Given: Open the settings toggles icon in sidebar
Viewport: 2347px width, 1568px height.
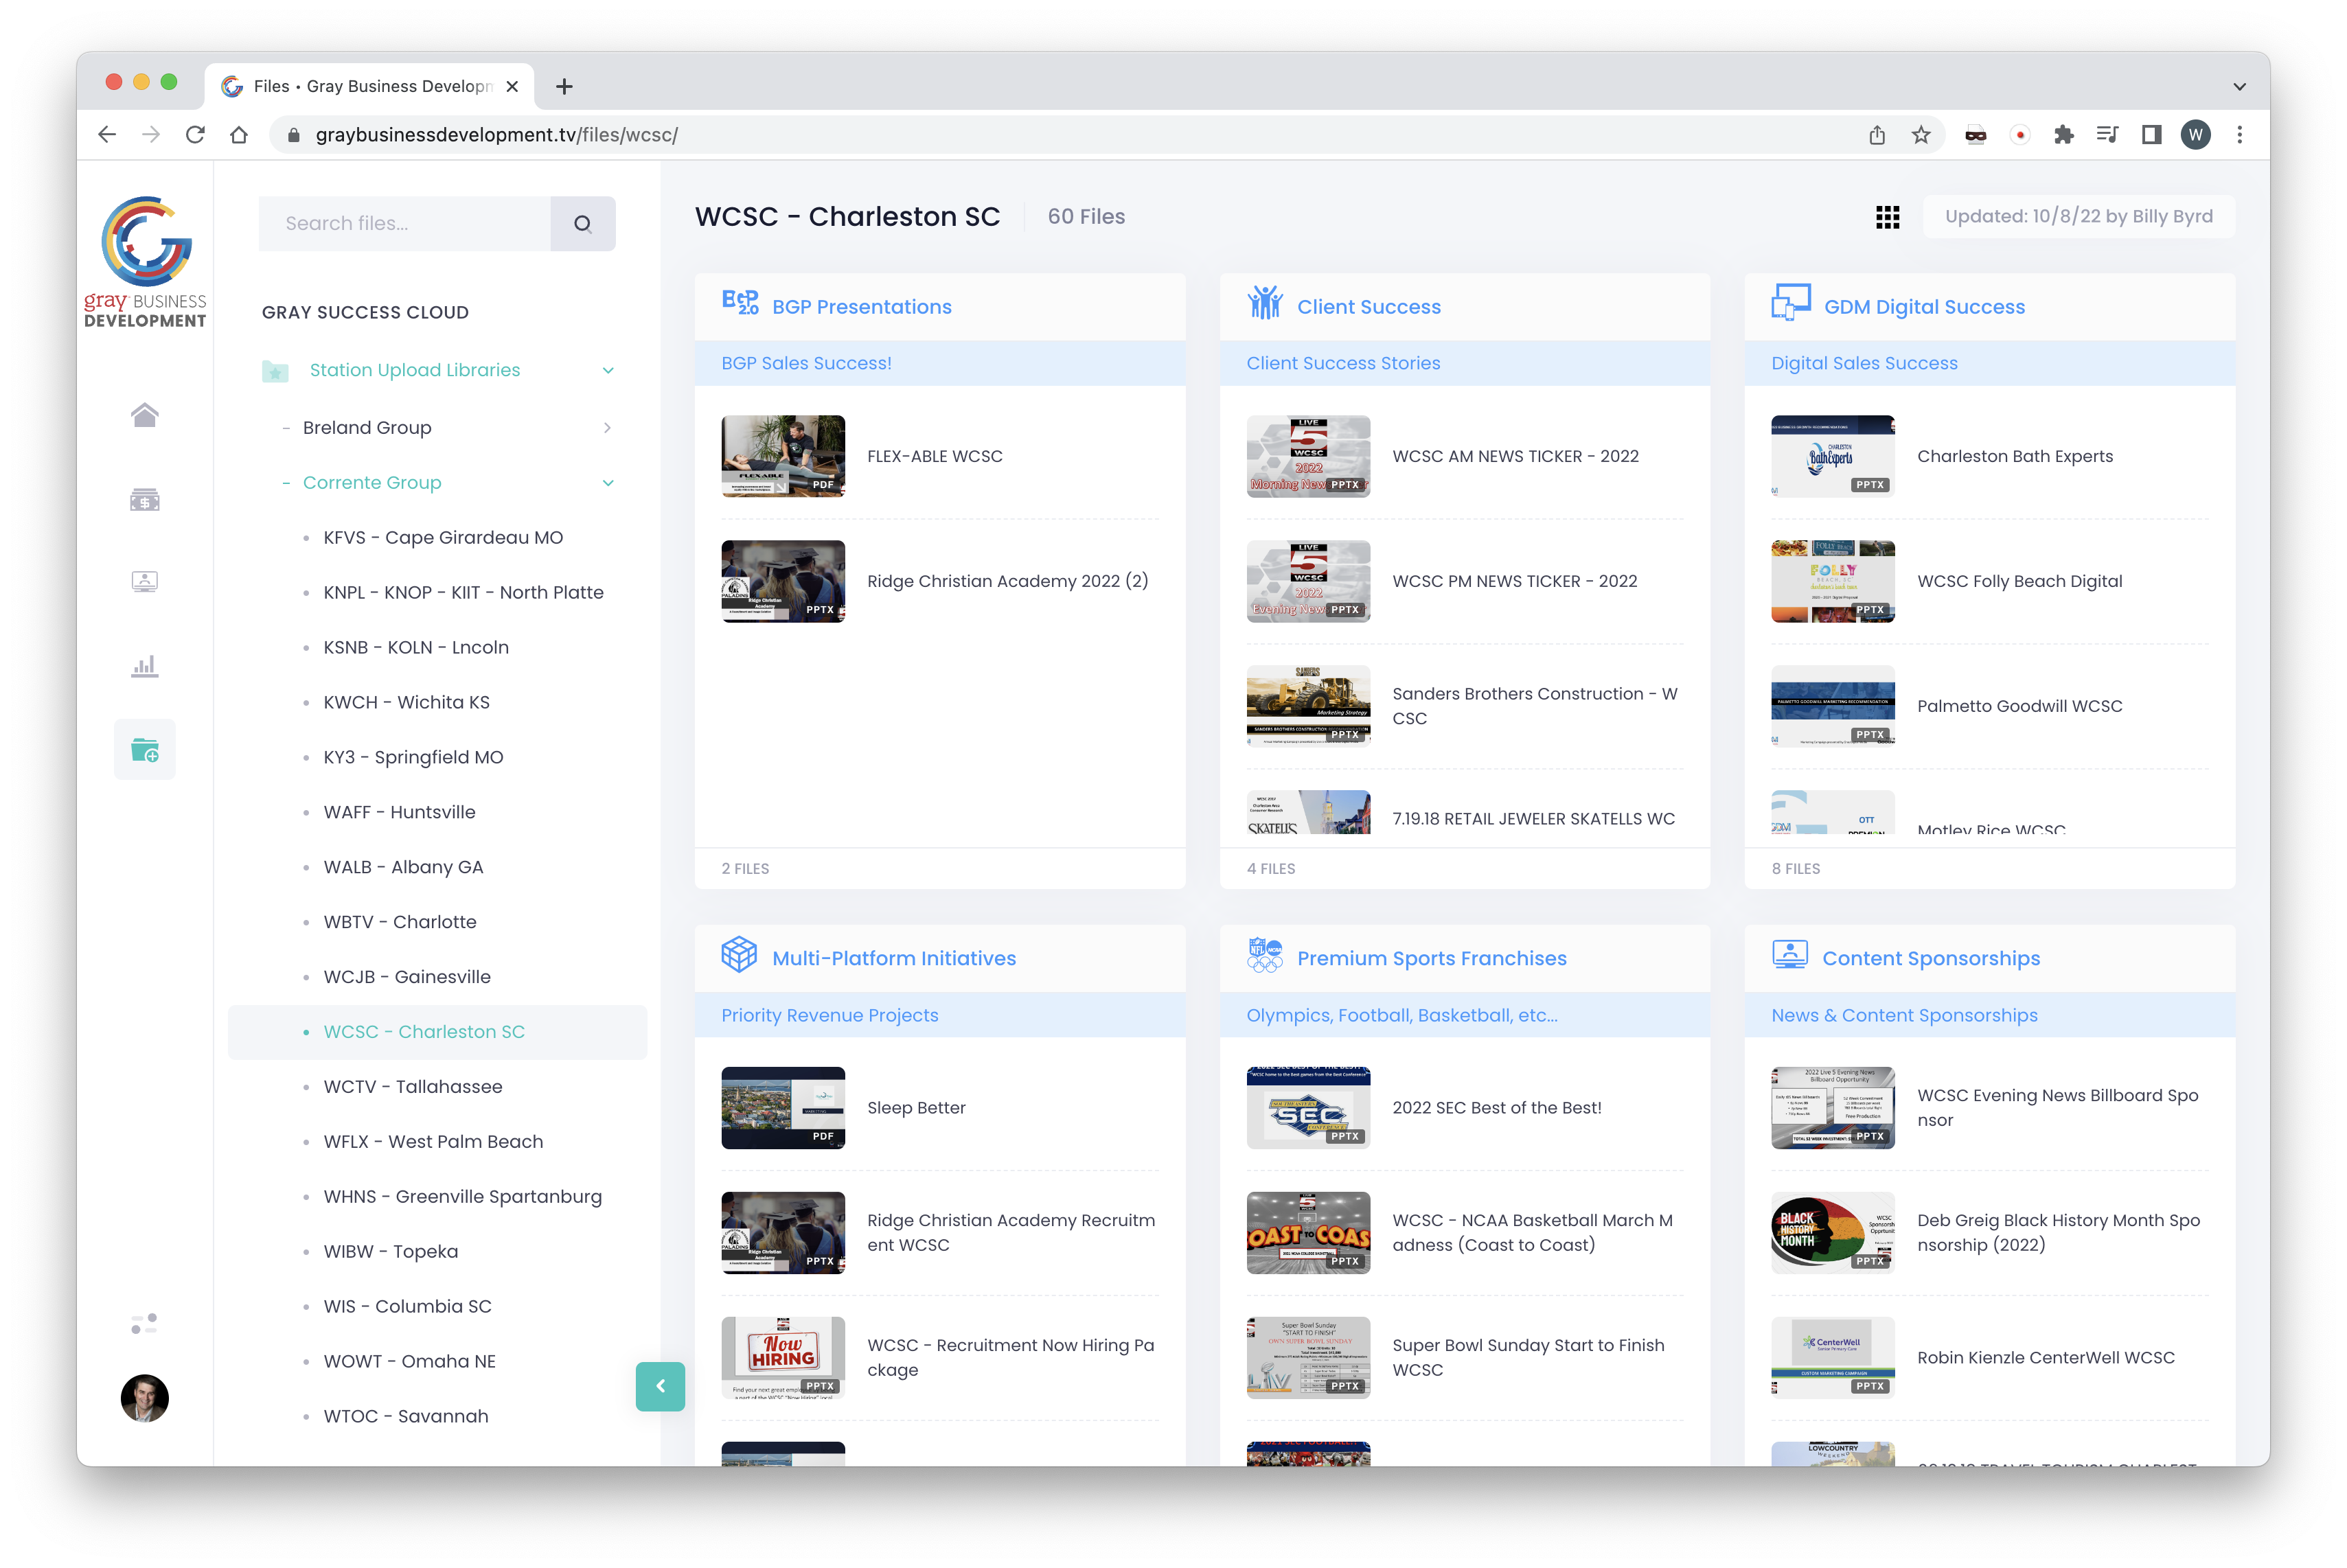Looking at the screenshot, I should point(144,1324).
